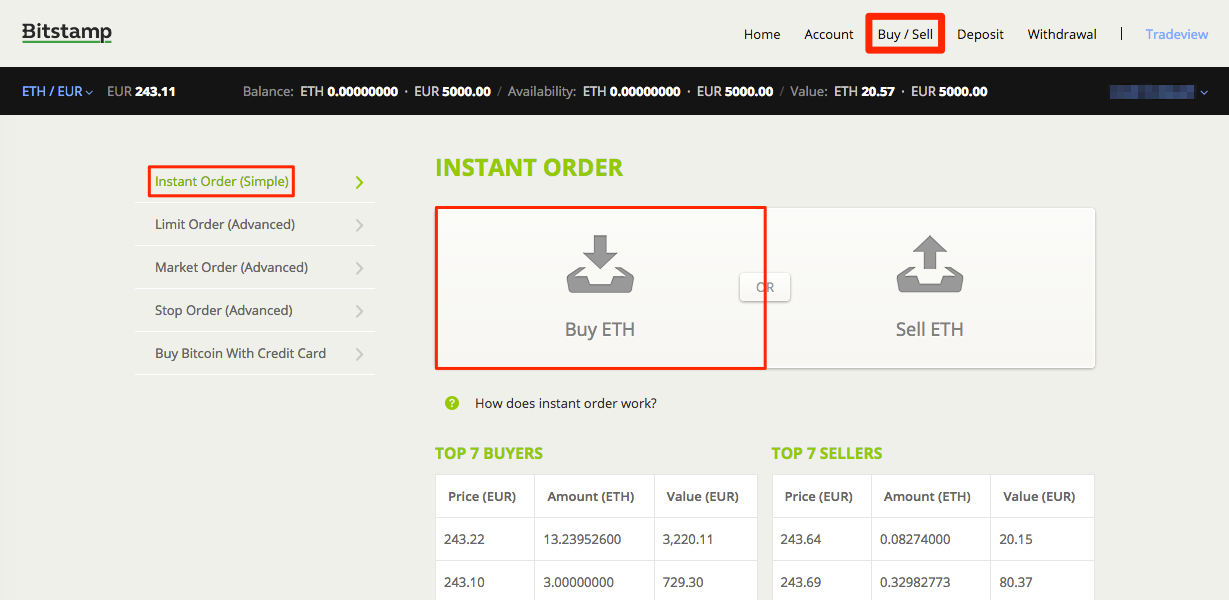Select Limit Order (Advanced) in sidebar
1229x600 pixels.
[225, 224]
